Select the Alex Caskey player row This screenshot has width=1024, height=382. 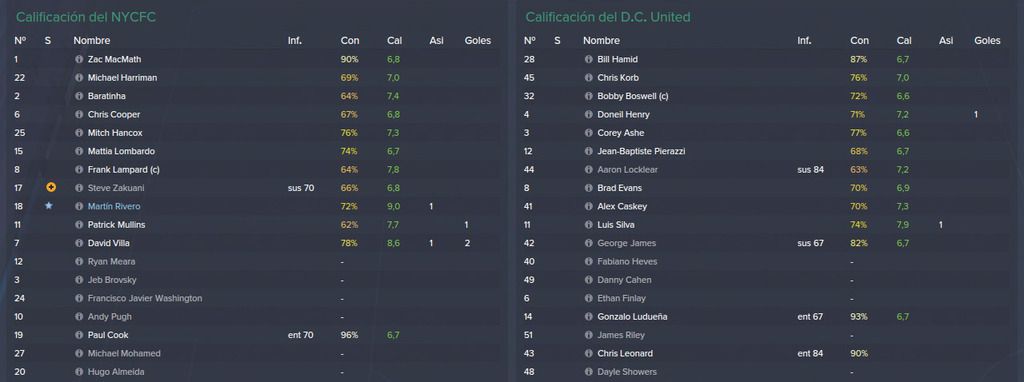[x=765, y=206]
